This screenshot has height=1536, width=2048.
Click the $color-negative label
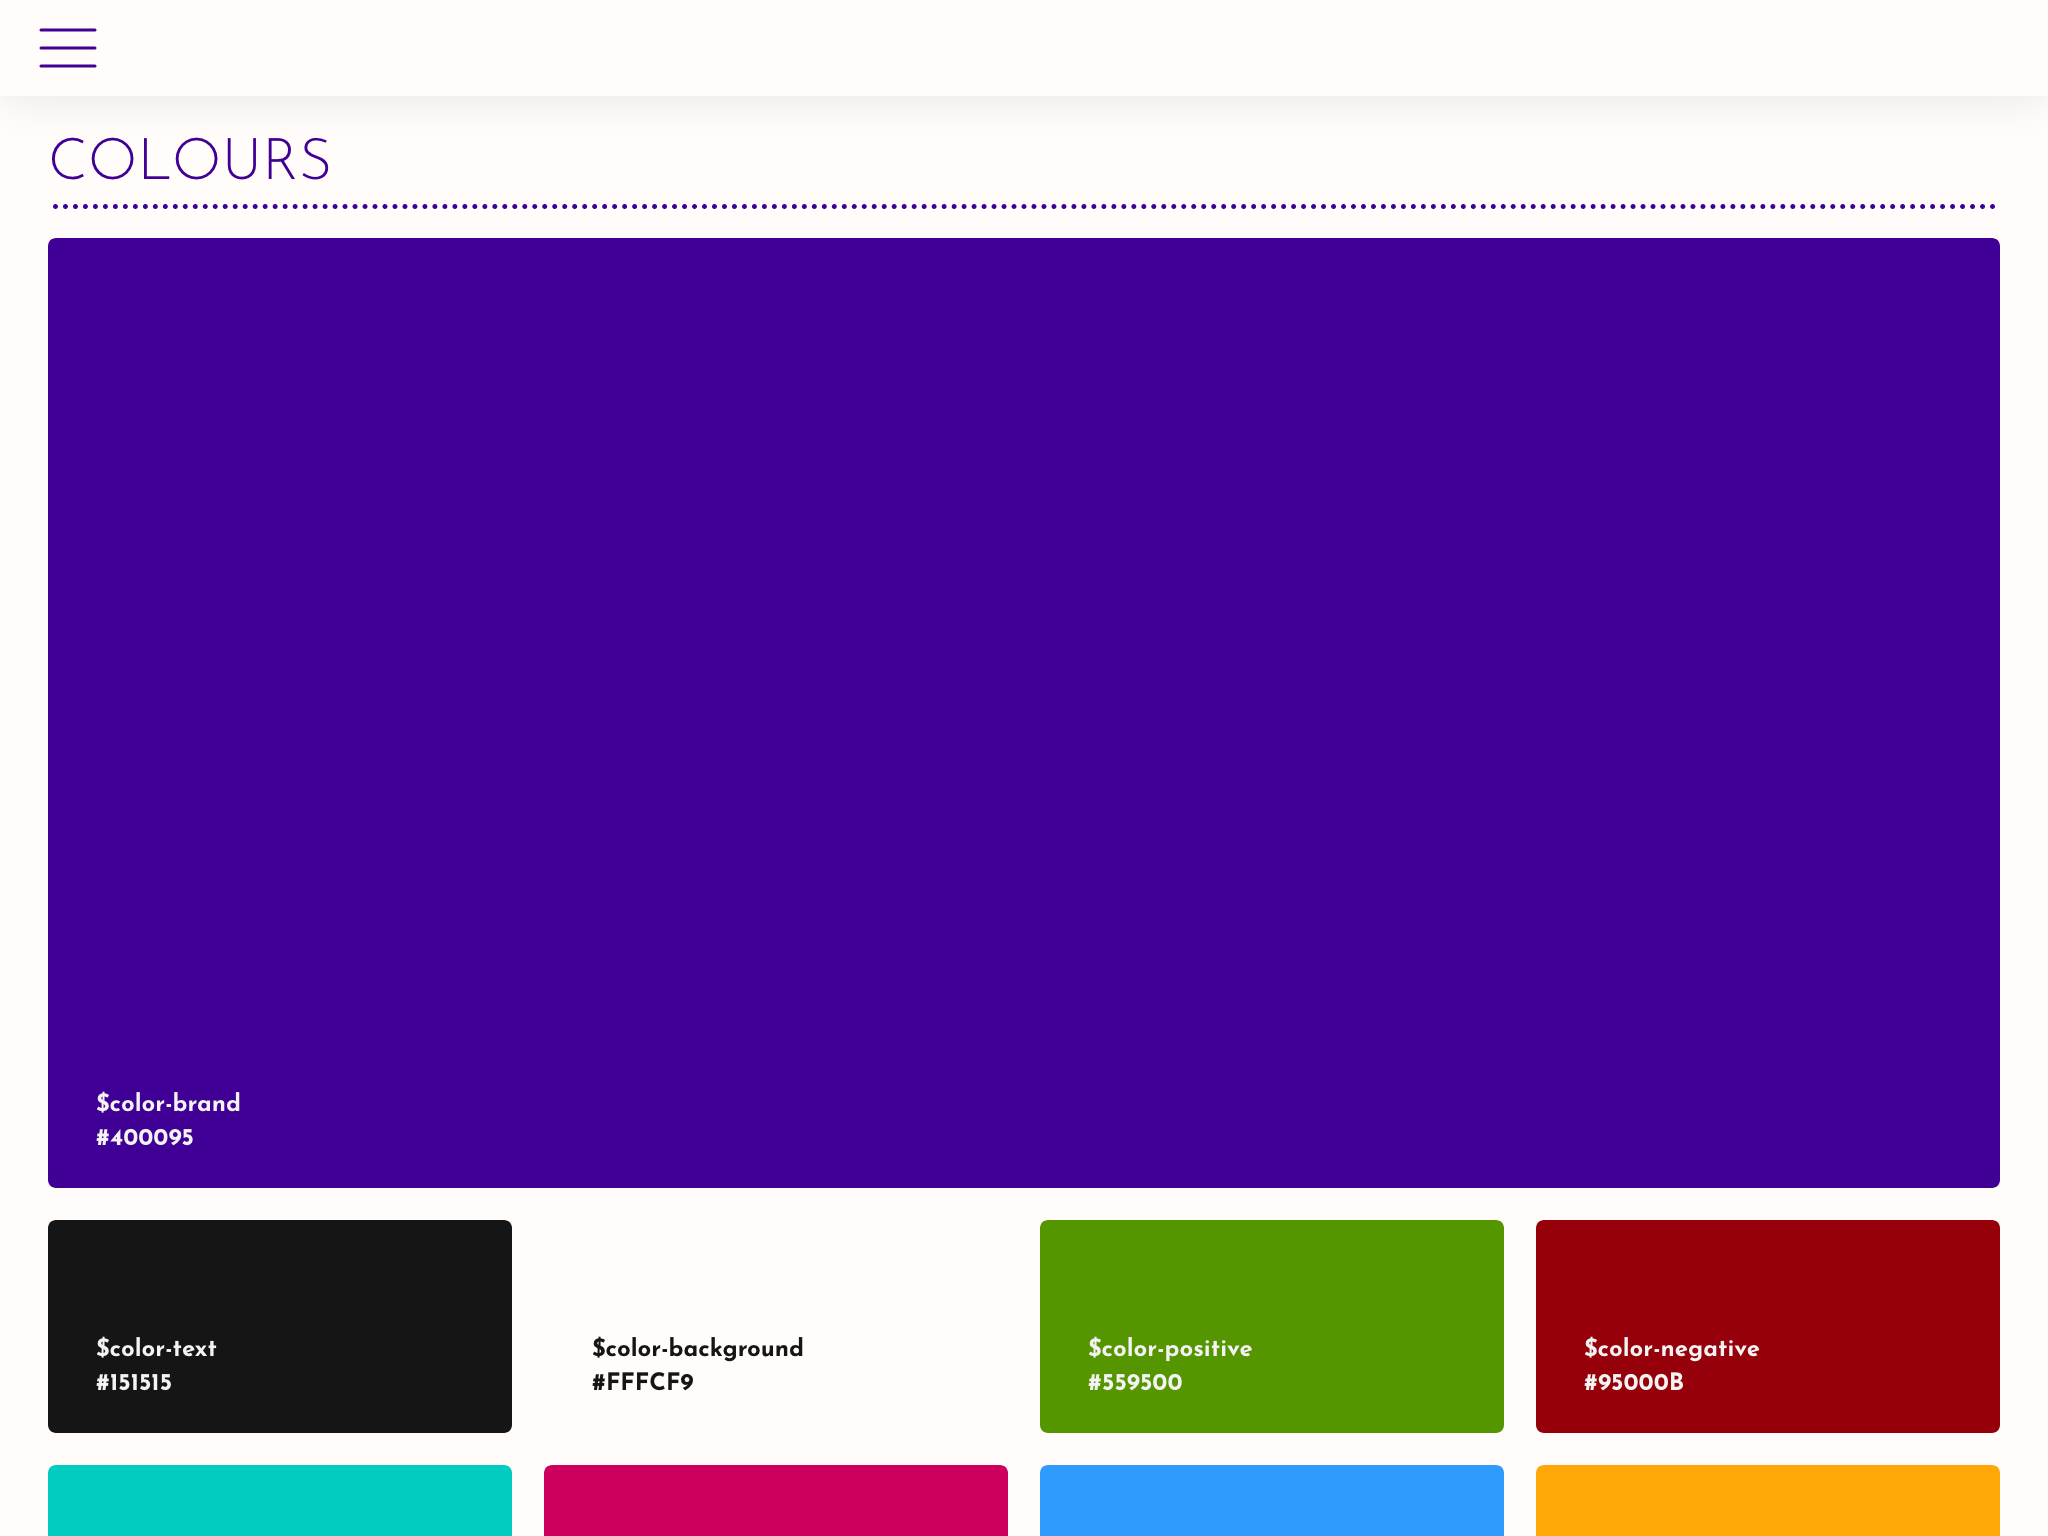point(1672,1348)
